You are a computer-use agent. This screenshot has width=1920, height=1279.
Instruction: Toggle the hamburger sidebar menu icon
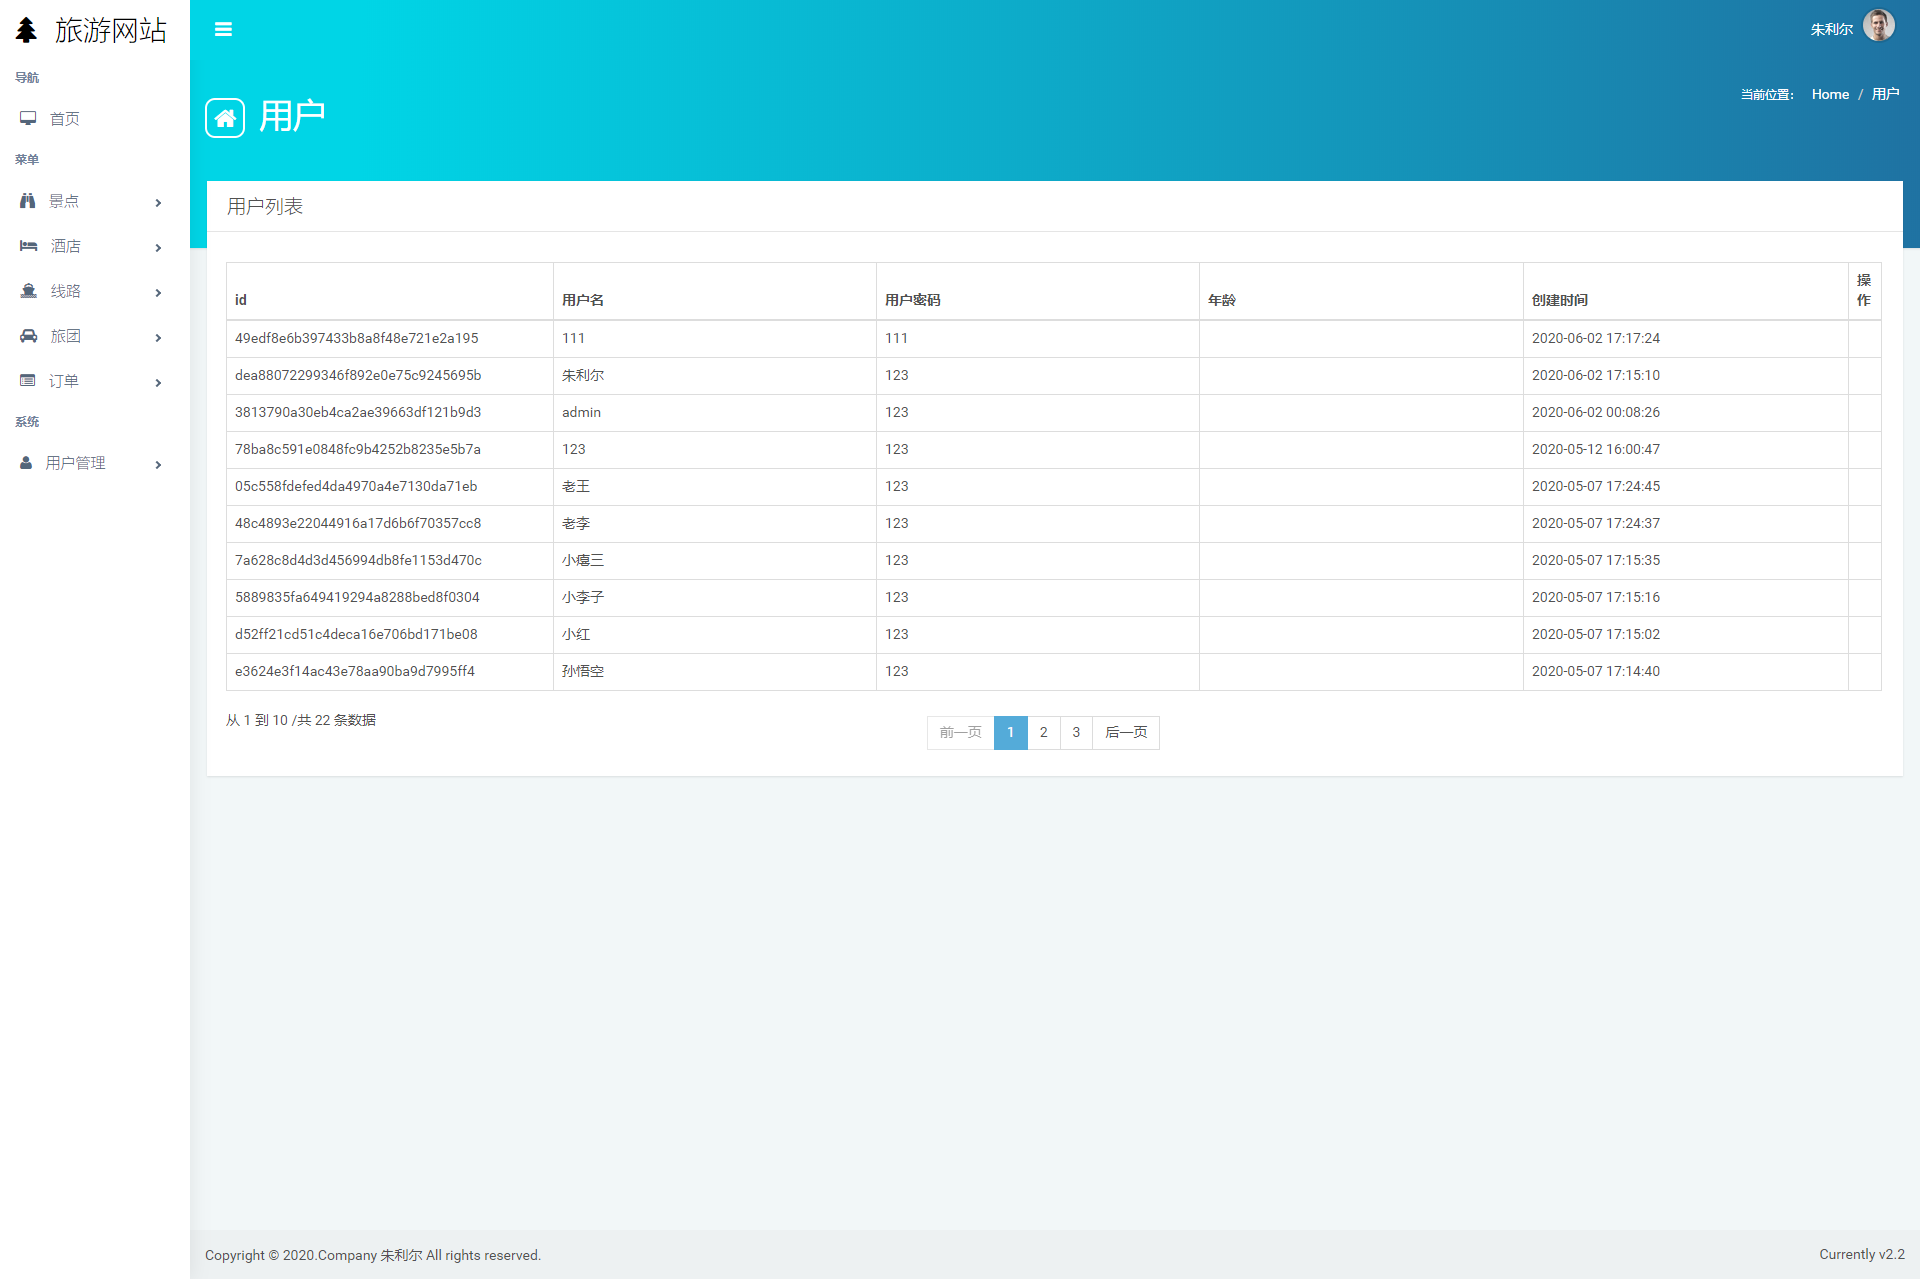223,29
